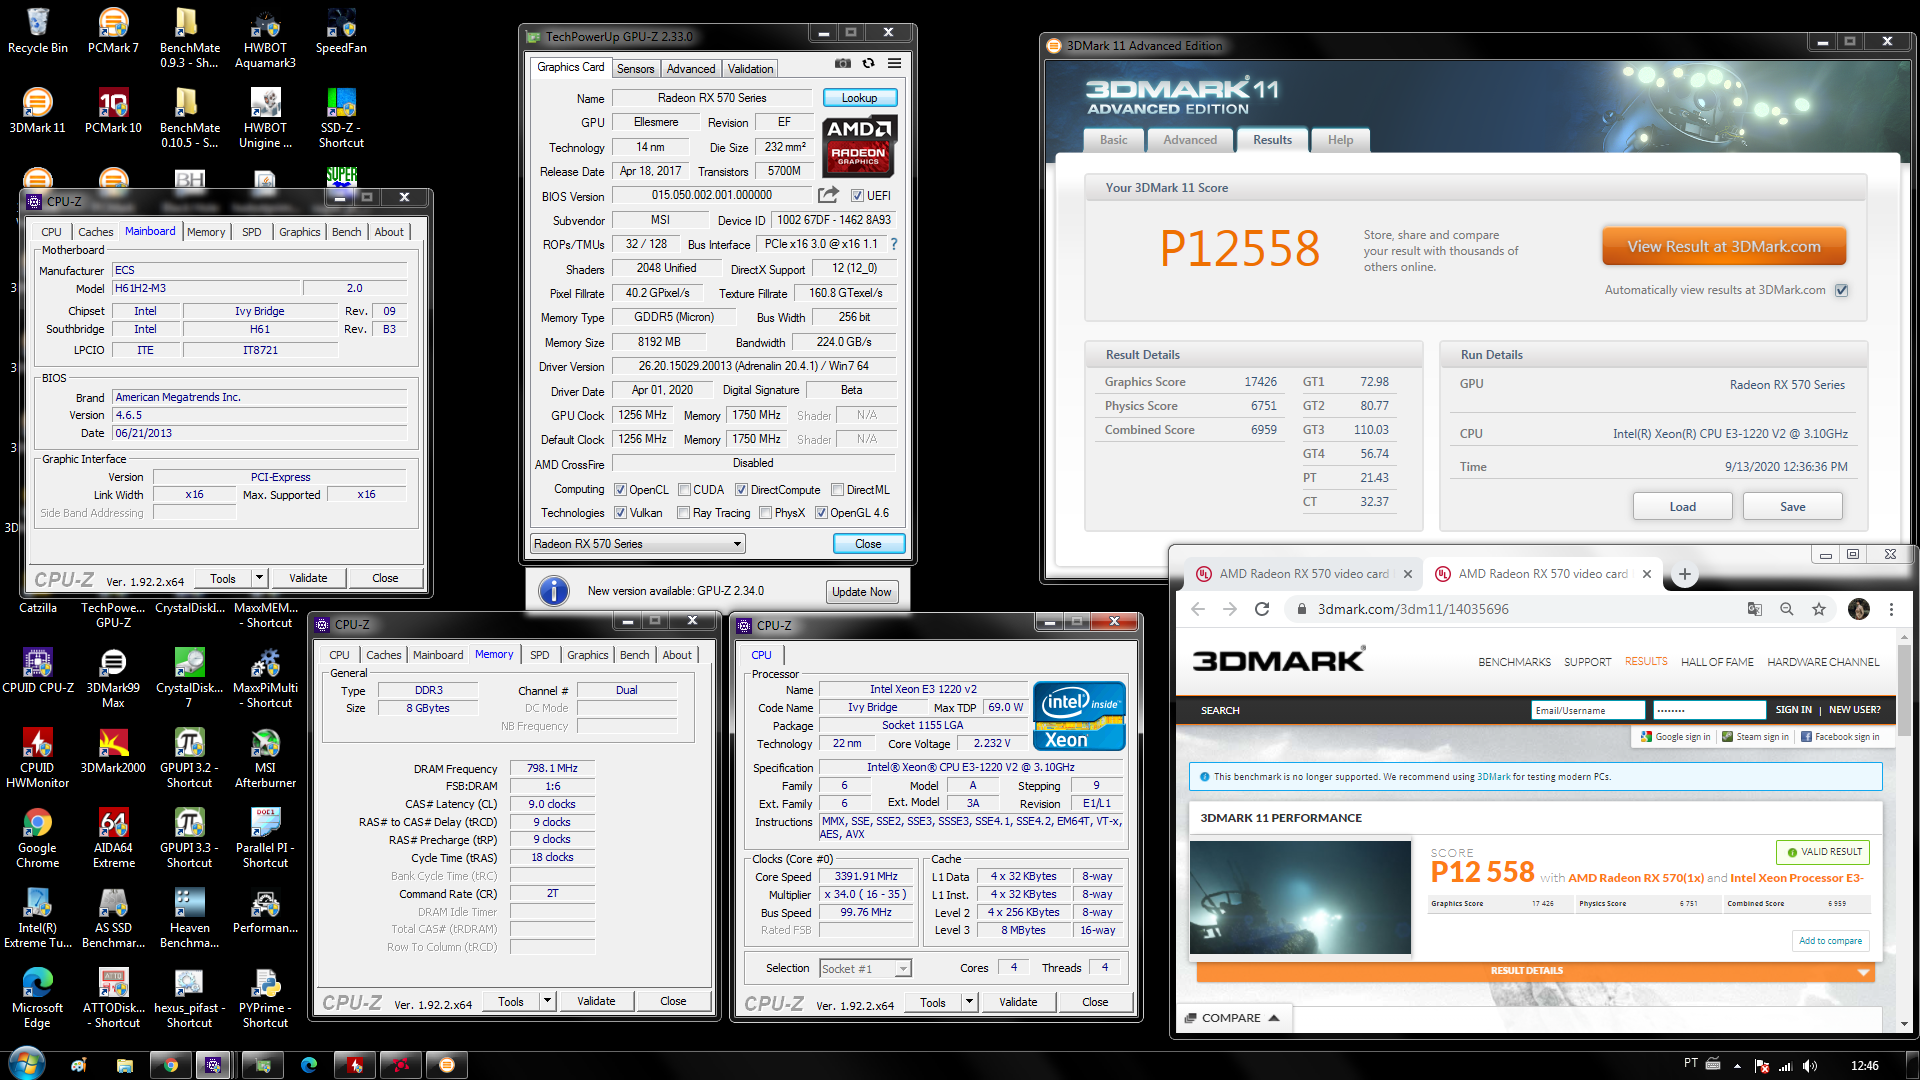Toggle DirectCompute checkbox
The image size is (1920, 1080).
[741, 490]
